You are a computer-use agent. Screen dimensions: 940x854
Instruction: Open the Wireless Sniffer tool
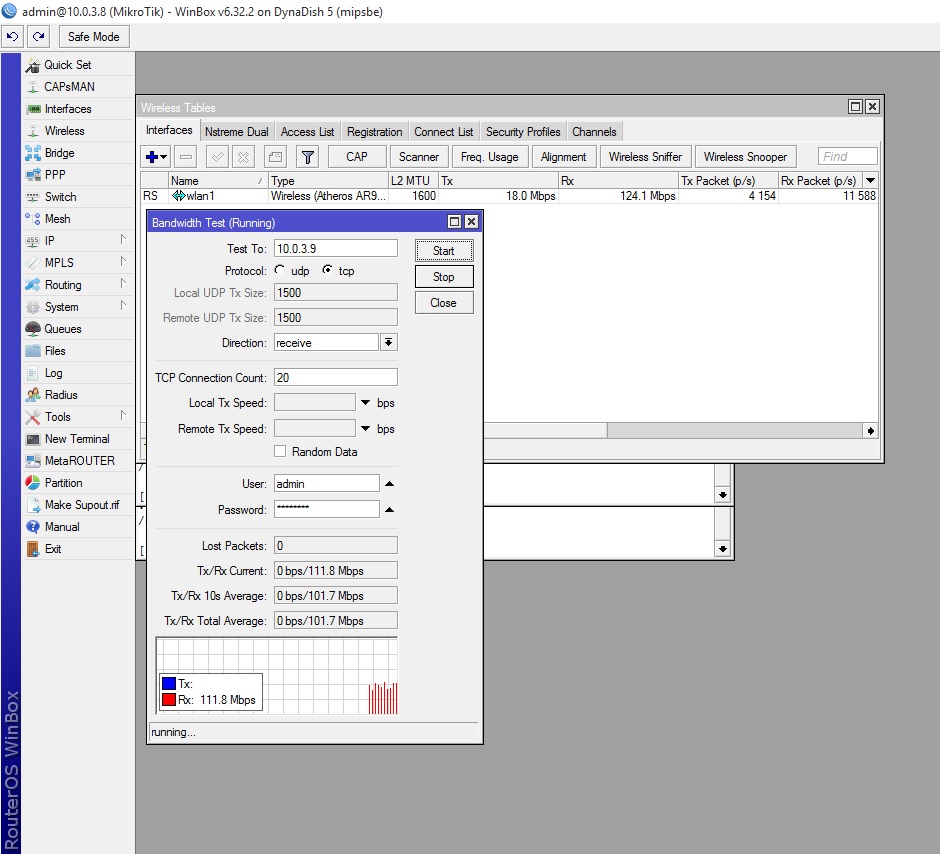tap(646, 157)
